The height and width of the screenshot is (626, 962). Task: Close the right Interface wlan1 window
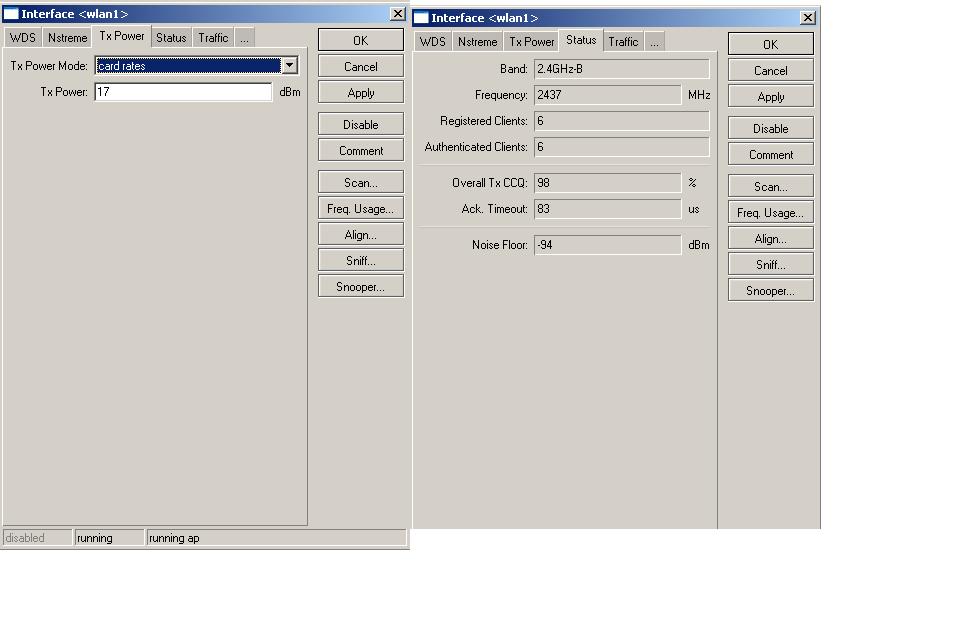pyautogui.click(x=808, y=18)
